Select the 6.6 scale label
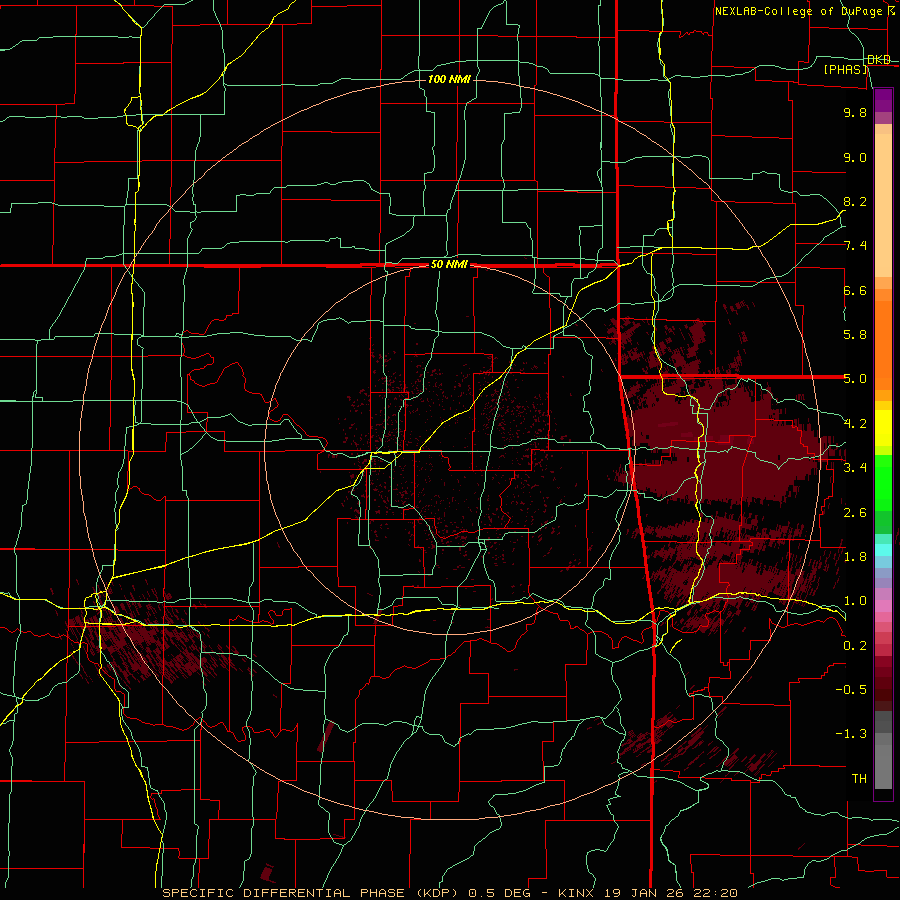The width and height of the screenshot is (900, 900). point(855,290)
